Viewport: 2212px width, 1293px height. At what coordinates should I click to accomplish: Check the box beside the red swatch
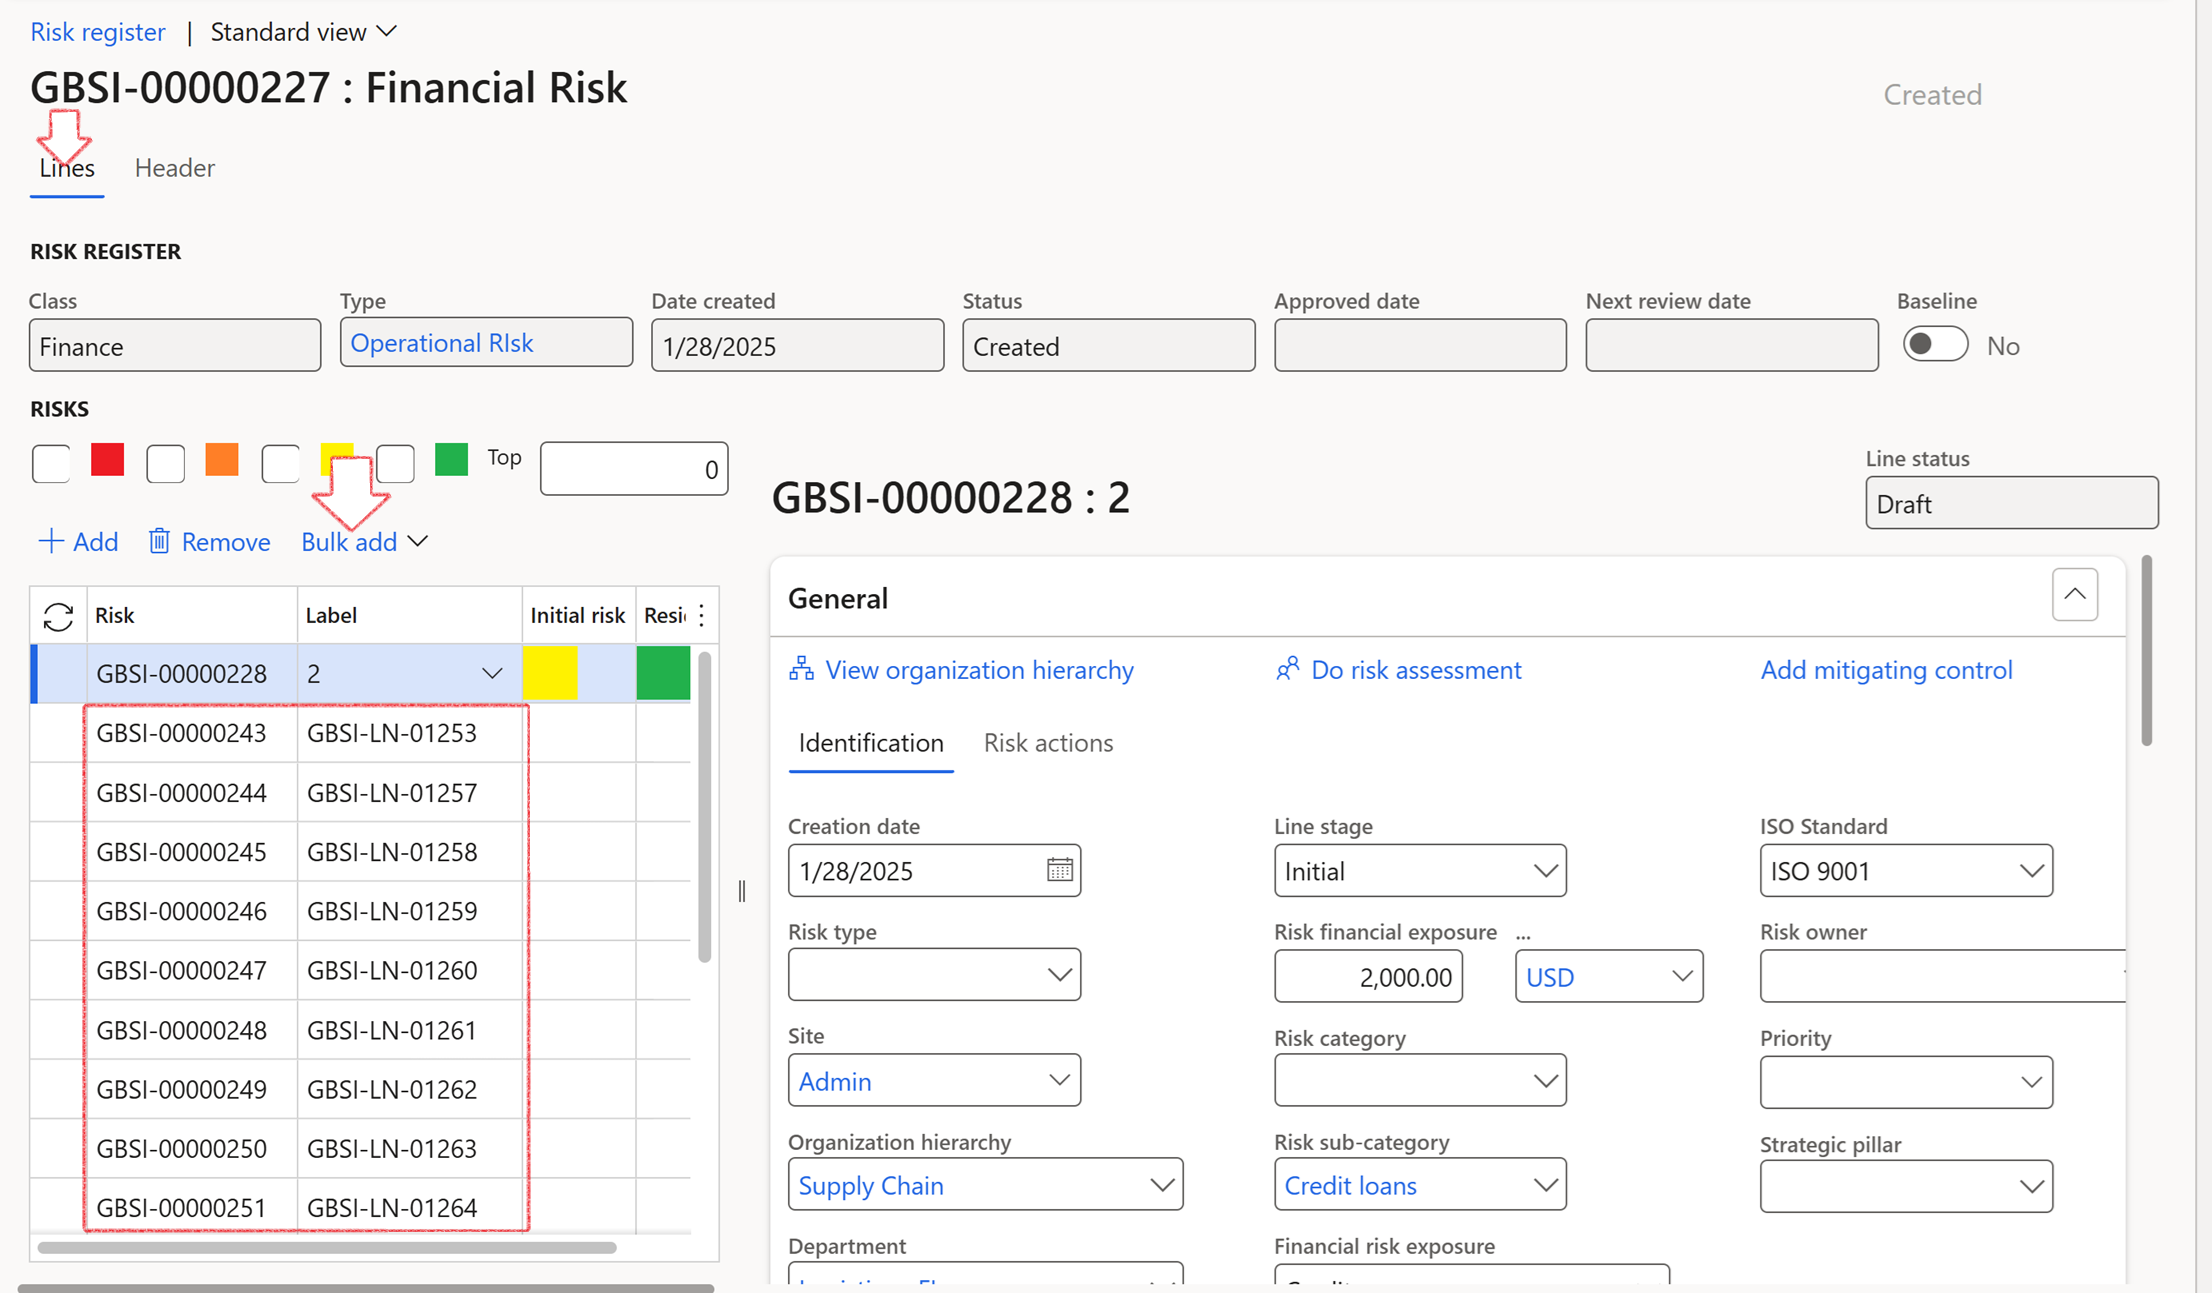[x=51, y=464]
